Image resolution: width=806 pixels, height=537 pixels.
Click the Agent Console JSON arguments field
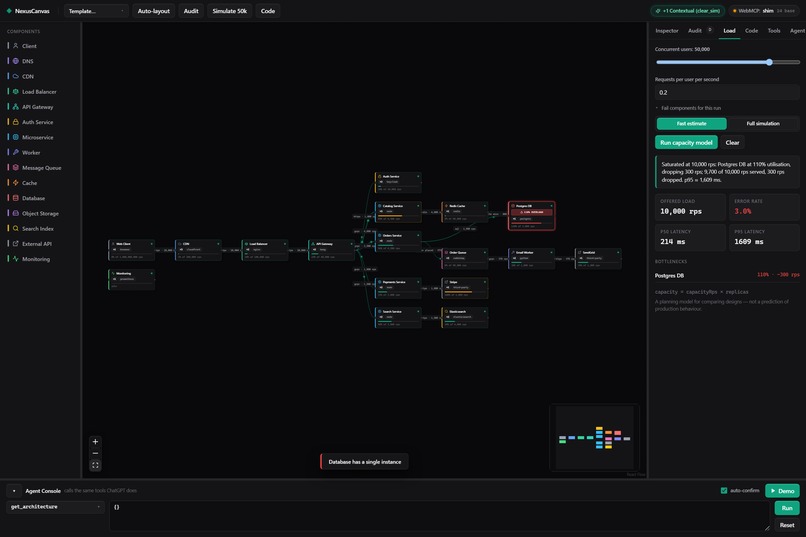[x=440, y=515]
